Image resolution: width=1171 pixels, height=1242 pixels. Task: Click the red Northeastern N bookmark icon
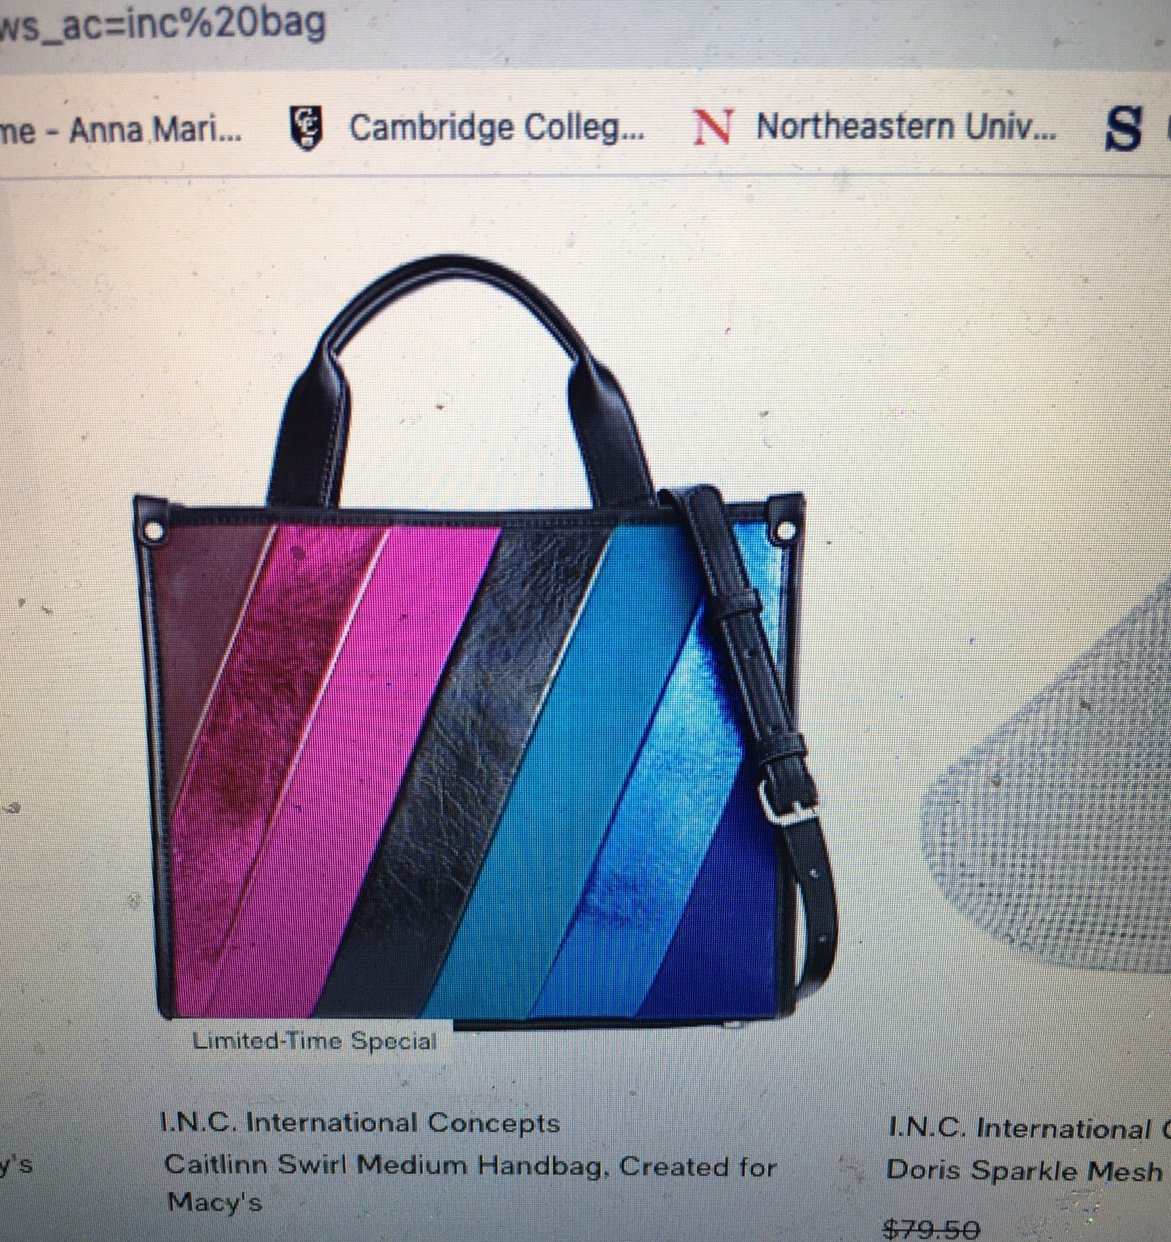(x=713, y=127)
